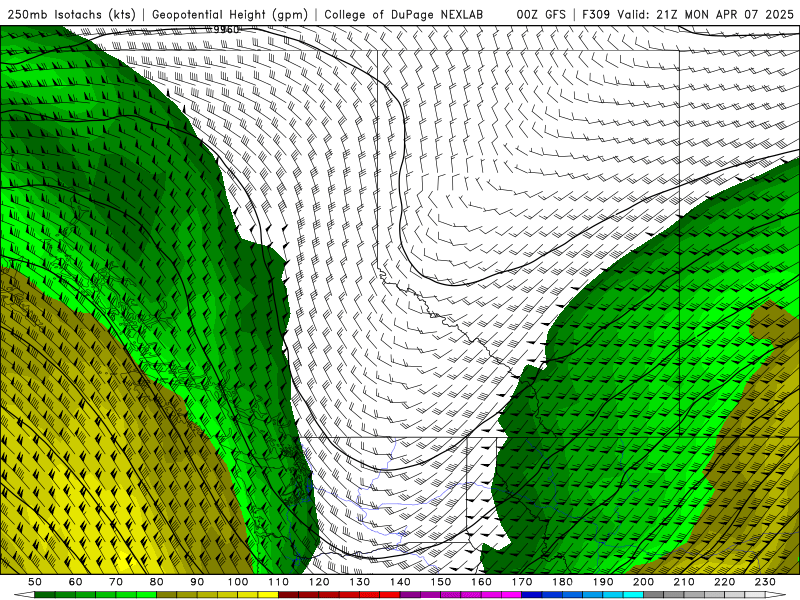Click the '70' color bar label
The width and height of the screenshot is (800, 600).
pyautogui.click(x=116, y=582)
